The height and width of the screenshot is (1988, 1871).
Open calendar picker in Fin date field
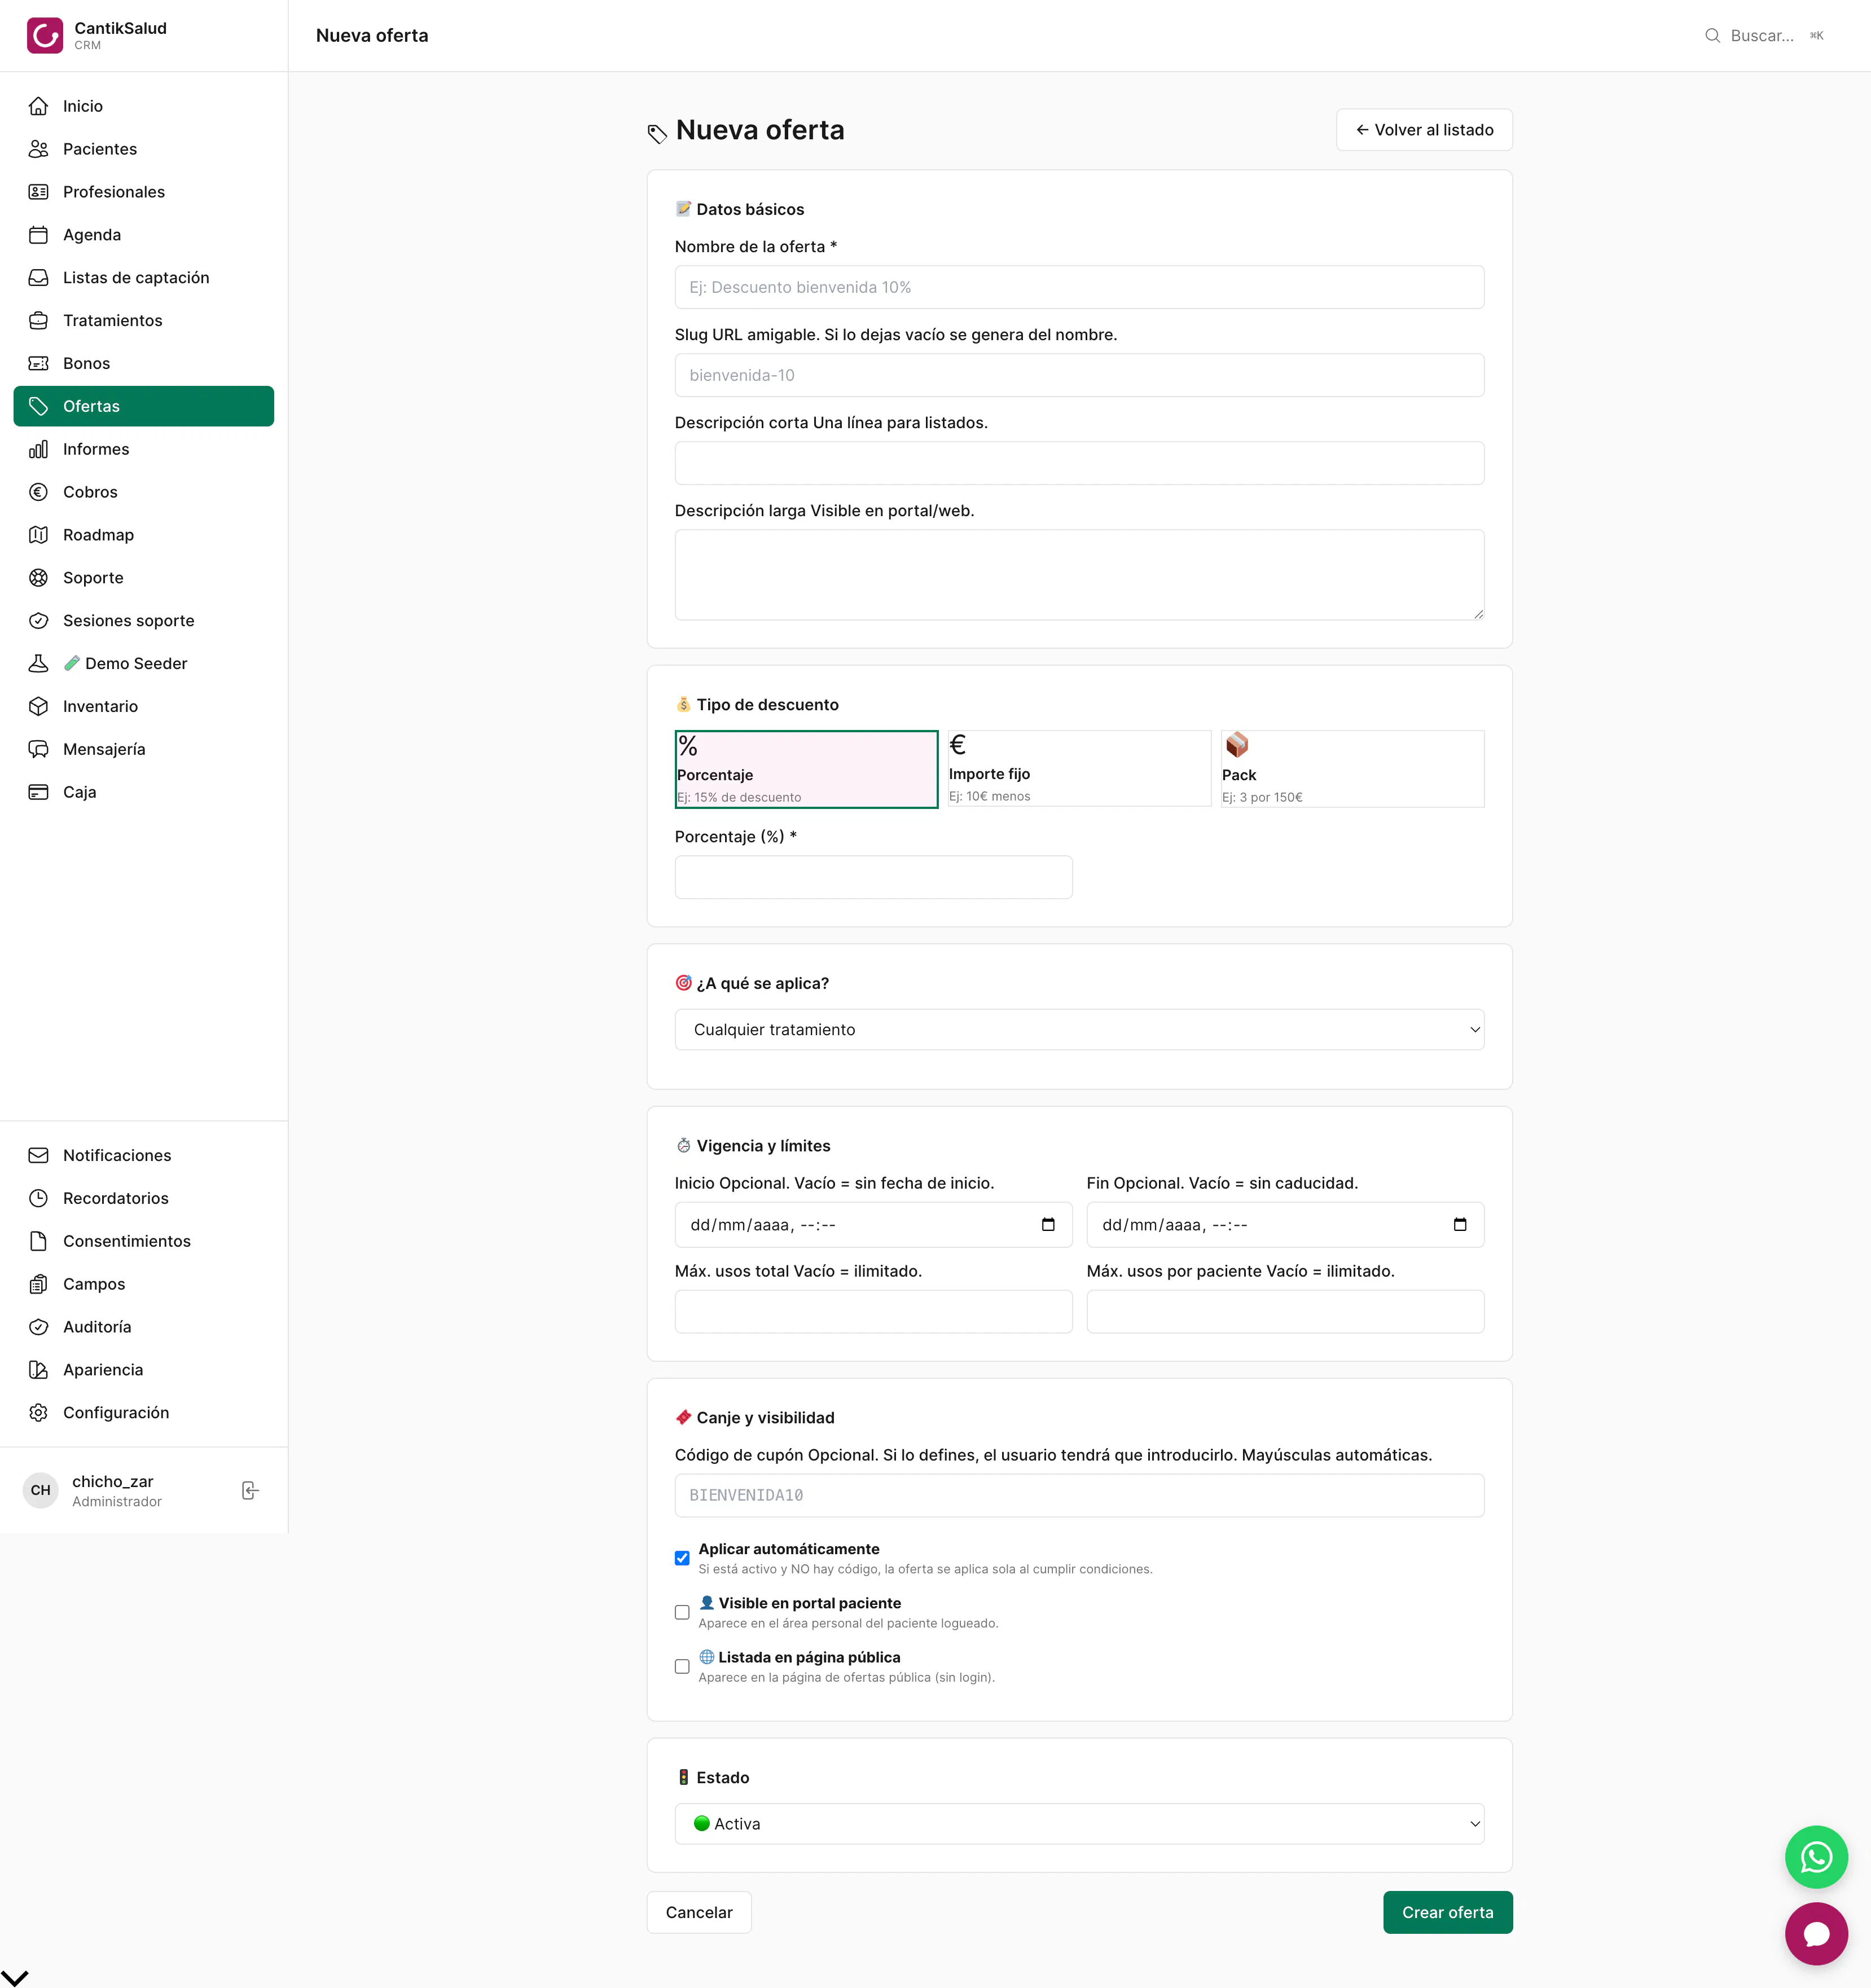[1460, 1225]
